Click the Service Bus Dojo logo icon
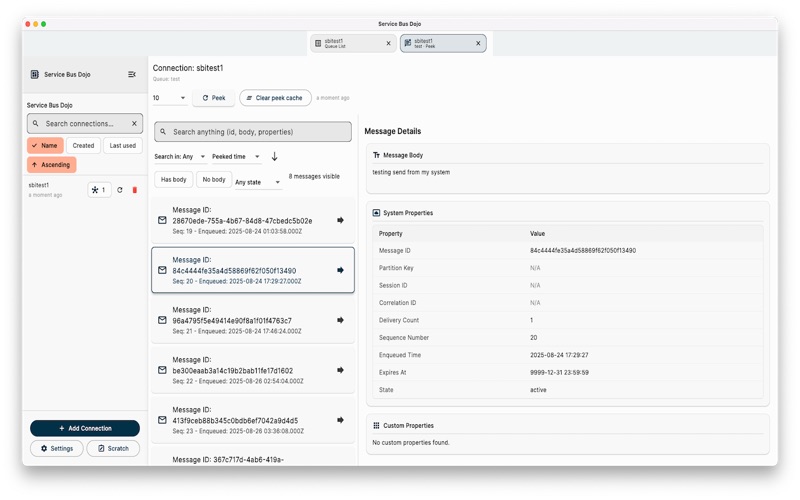The height and width of the screenshot is (500, 800). click(35, 74)
